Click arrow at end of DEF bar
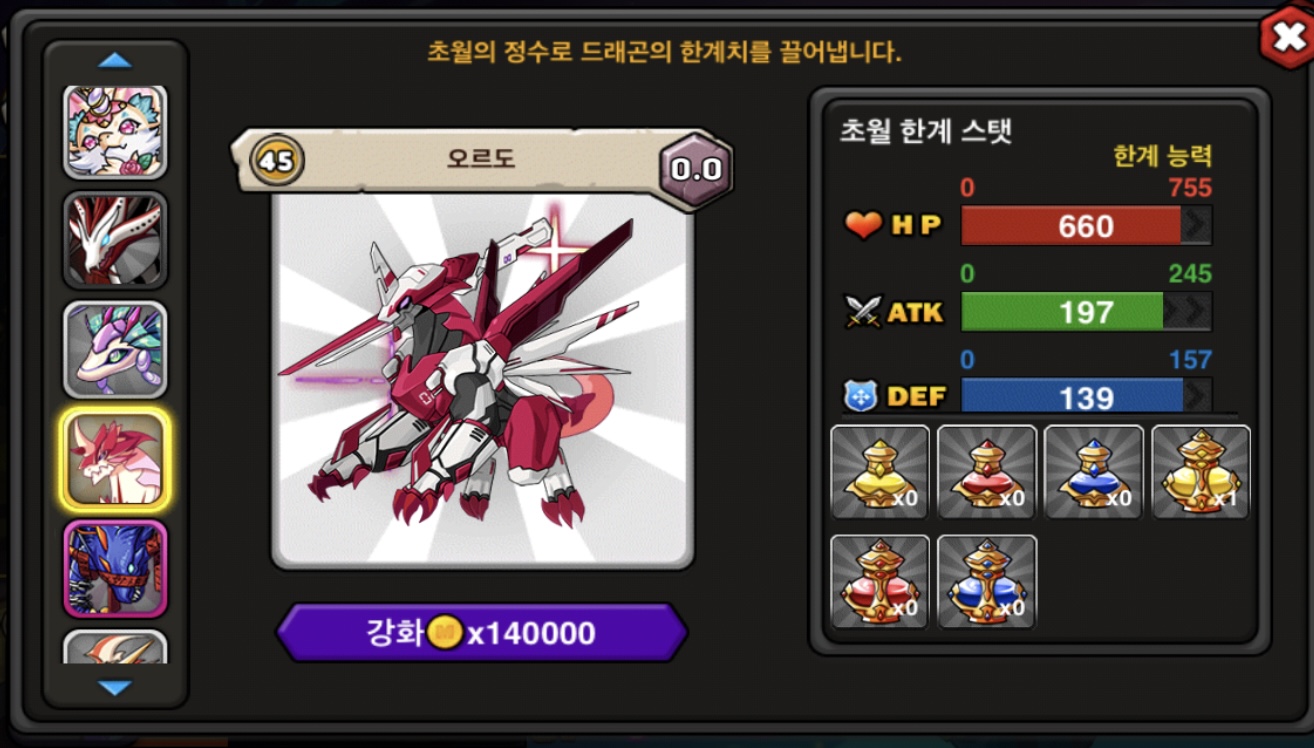 1197,396
